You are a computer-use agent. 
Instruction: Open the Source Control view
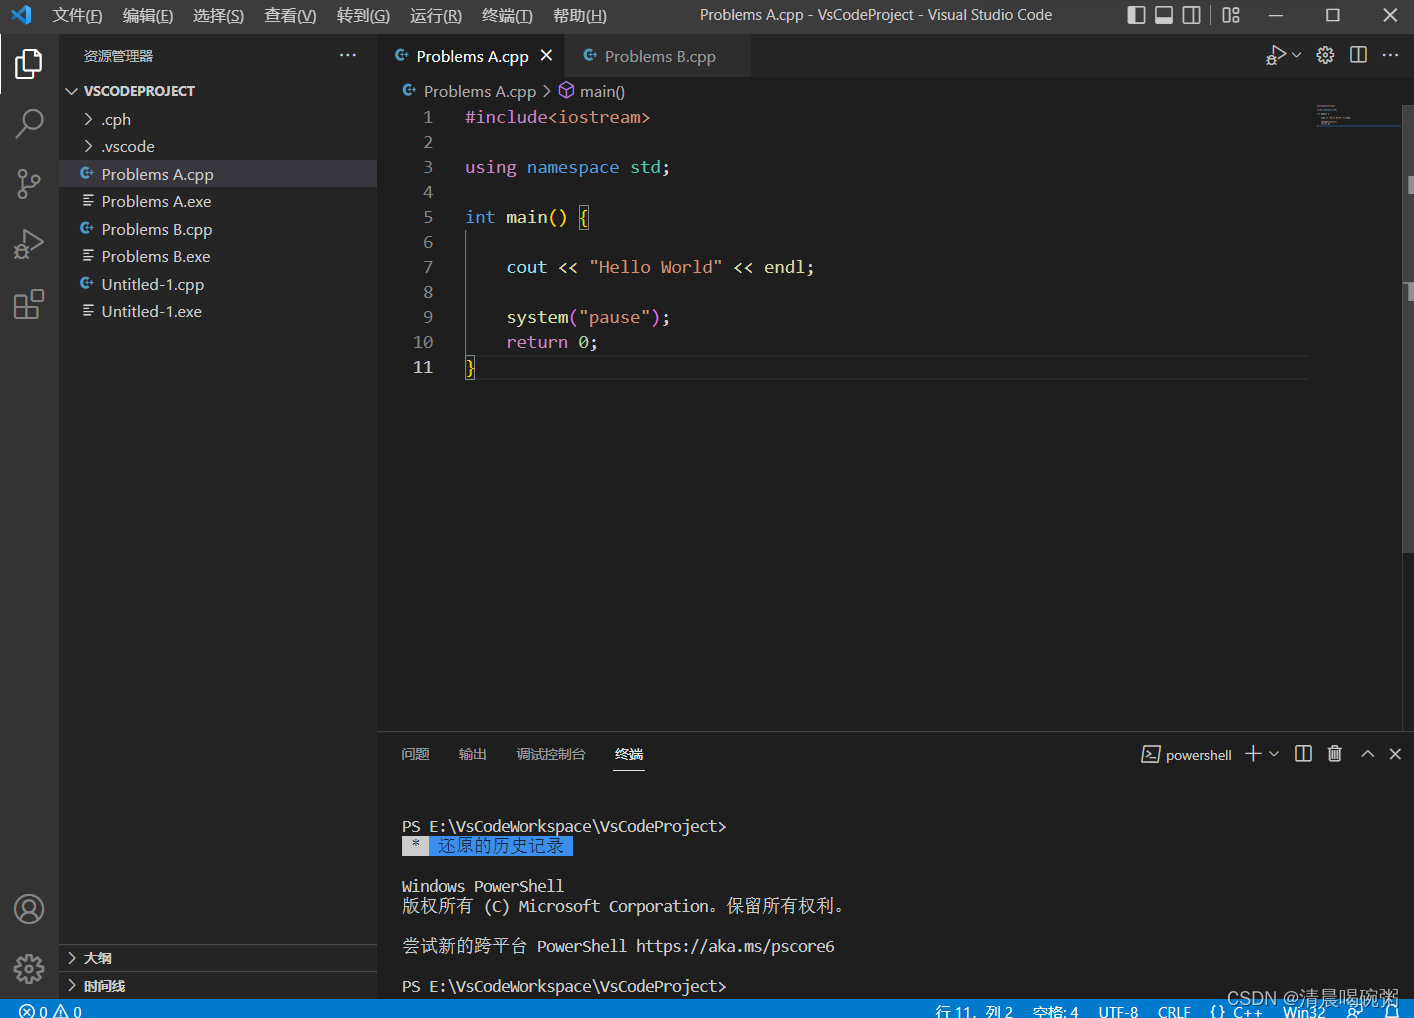[29, 184]
